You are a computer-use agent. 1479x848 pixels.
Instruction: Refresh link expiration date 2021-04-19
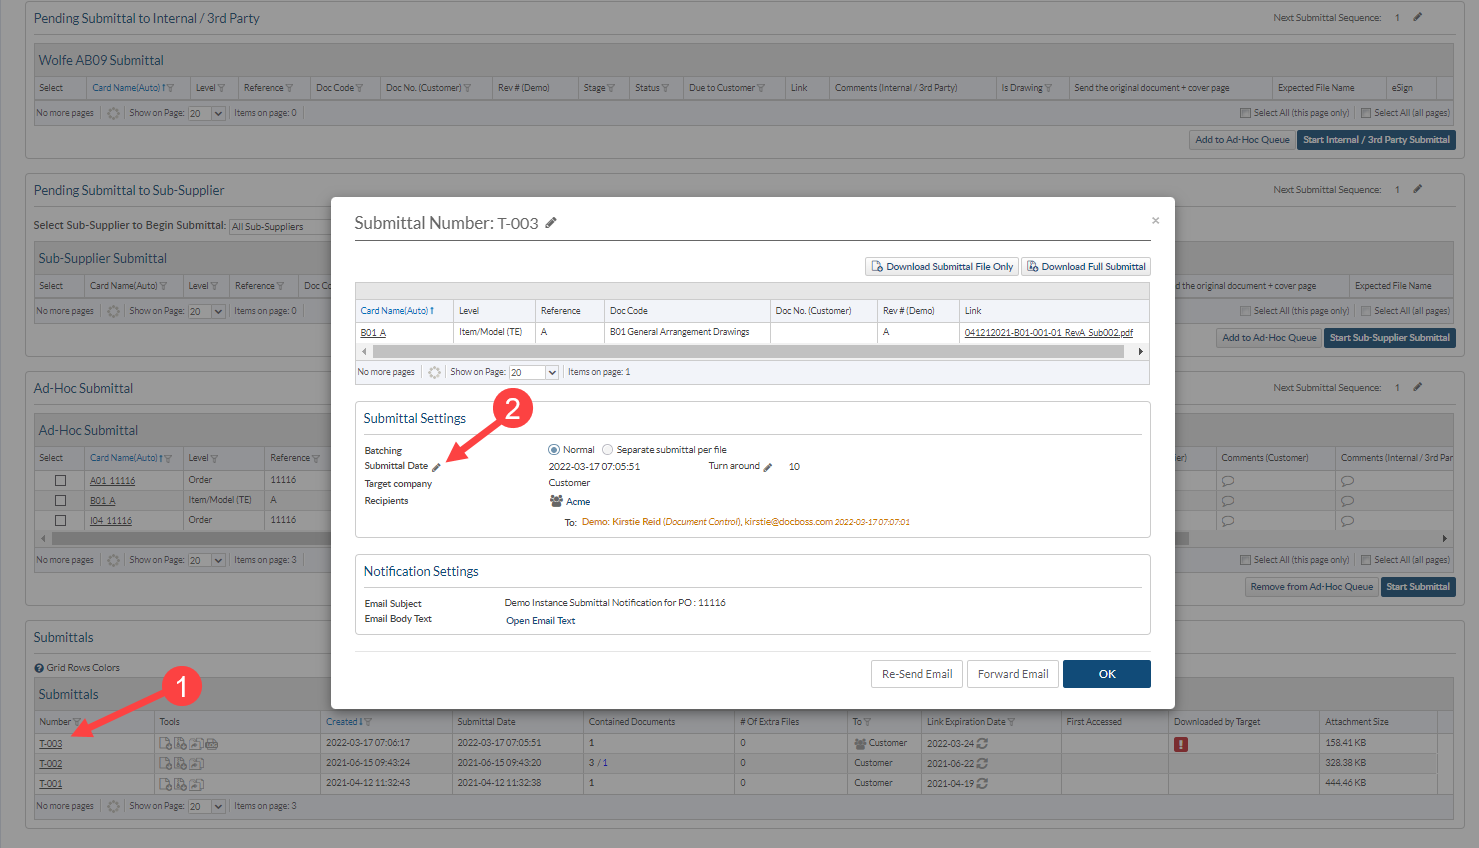click(x=982, y=783)
